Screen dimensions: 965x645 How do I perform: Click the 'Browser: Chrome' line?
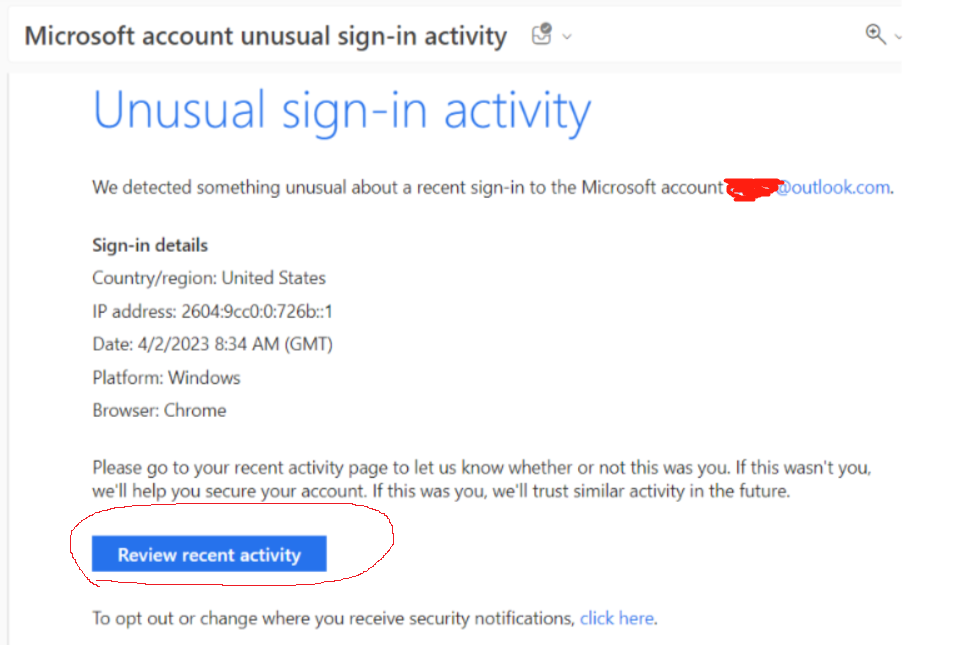click(159, 410)
